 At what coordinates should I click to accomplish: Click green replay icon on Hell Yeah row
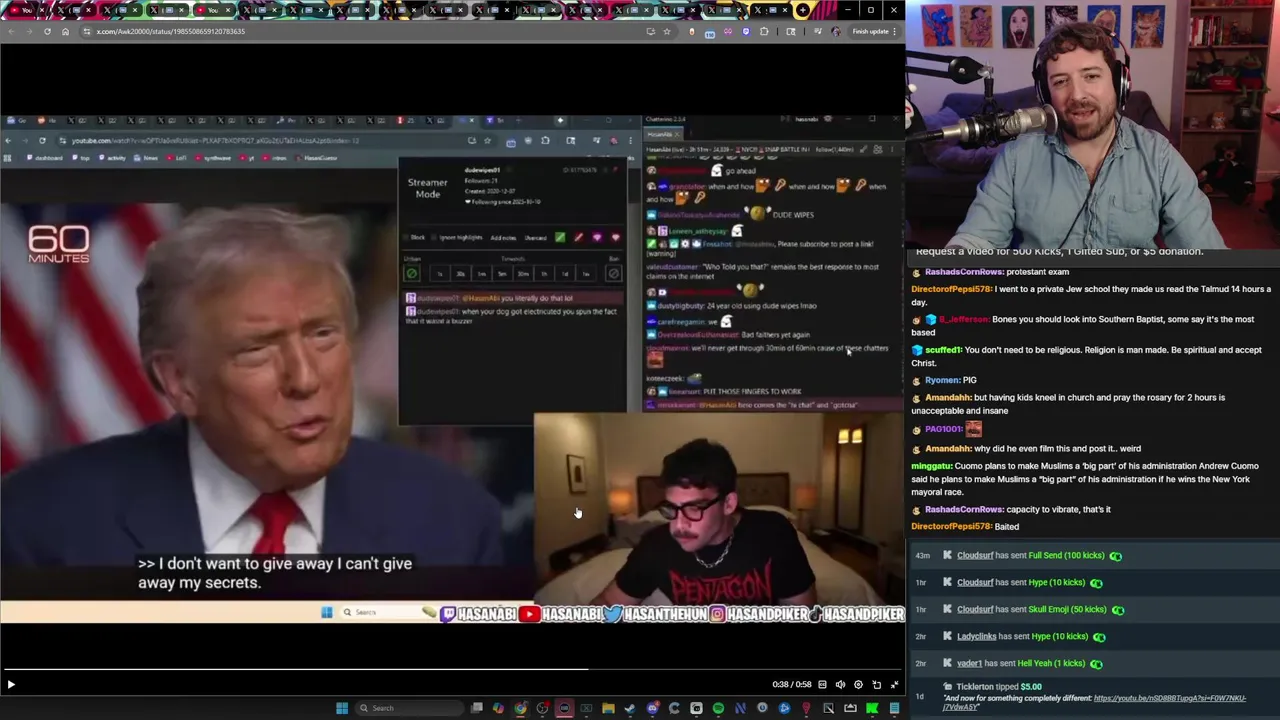point(1095,664)
